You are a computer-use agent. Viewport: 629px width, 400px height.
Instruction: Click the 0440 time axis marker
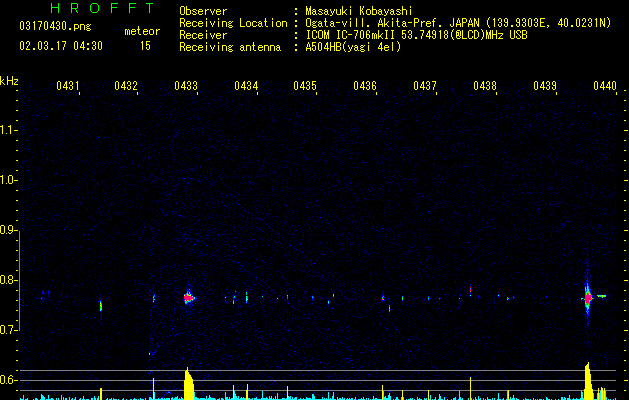(x=605, y=85)
